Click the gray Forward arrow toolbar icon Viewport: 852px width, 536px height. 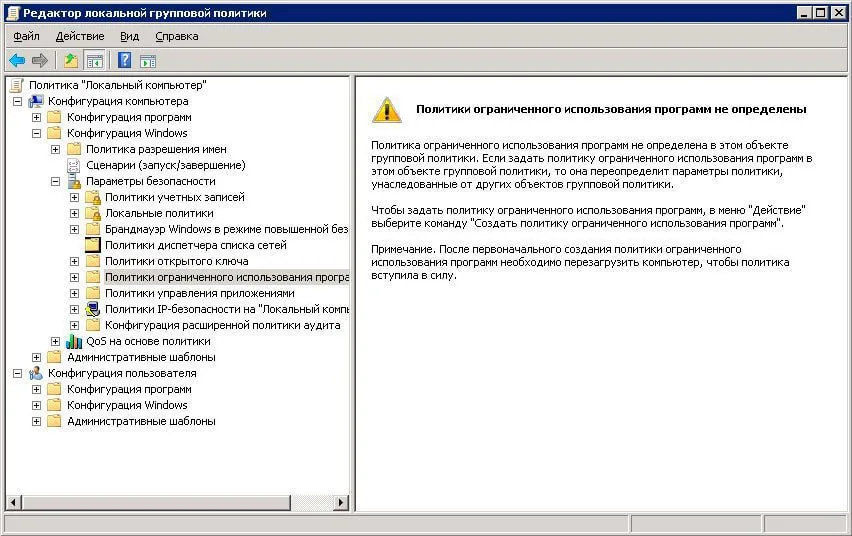point(40,60)
